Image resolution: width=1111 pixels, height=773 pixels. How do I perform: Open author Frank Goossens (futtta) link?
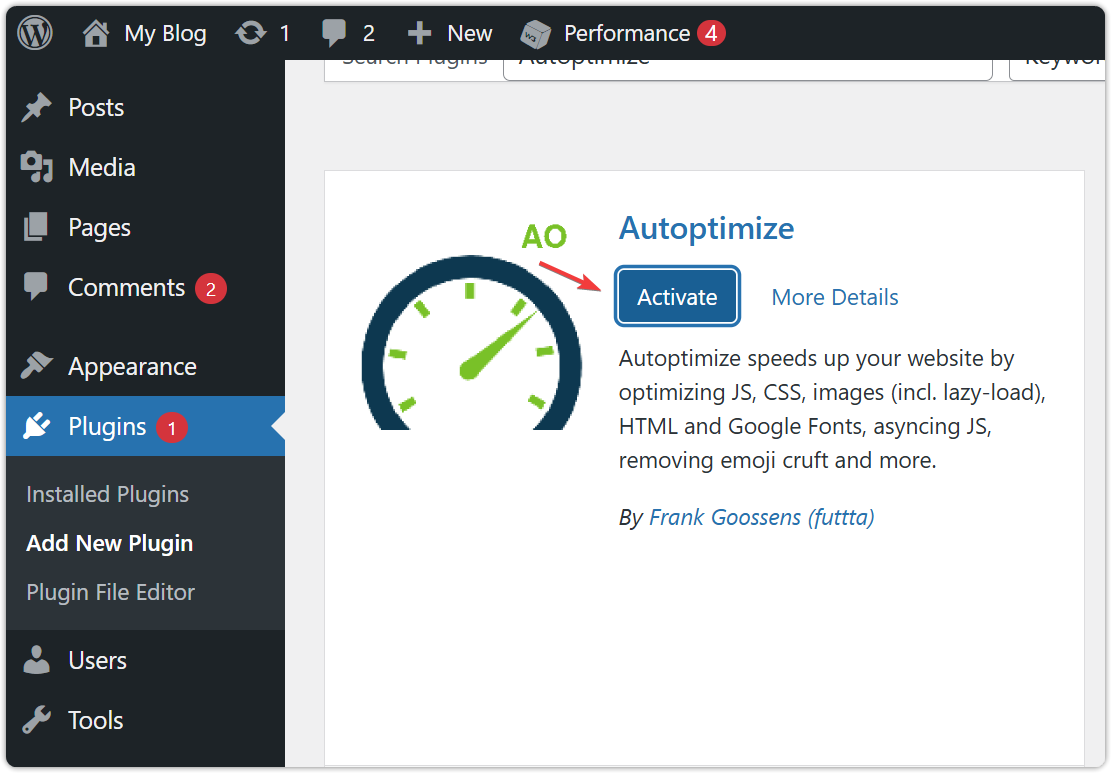(762, 517)
